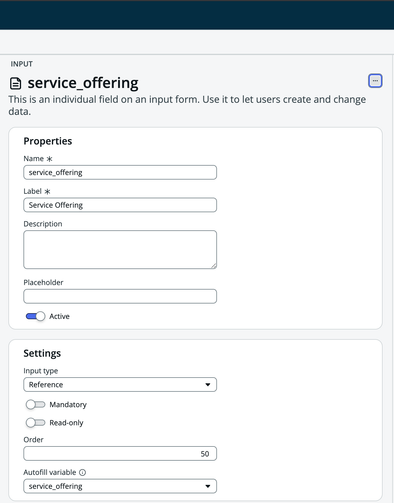Grab the Description textarea resize handle

click(214, 266)
